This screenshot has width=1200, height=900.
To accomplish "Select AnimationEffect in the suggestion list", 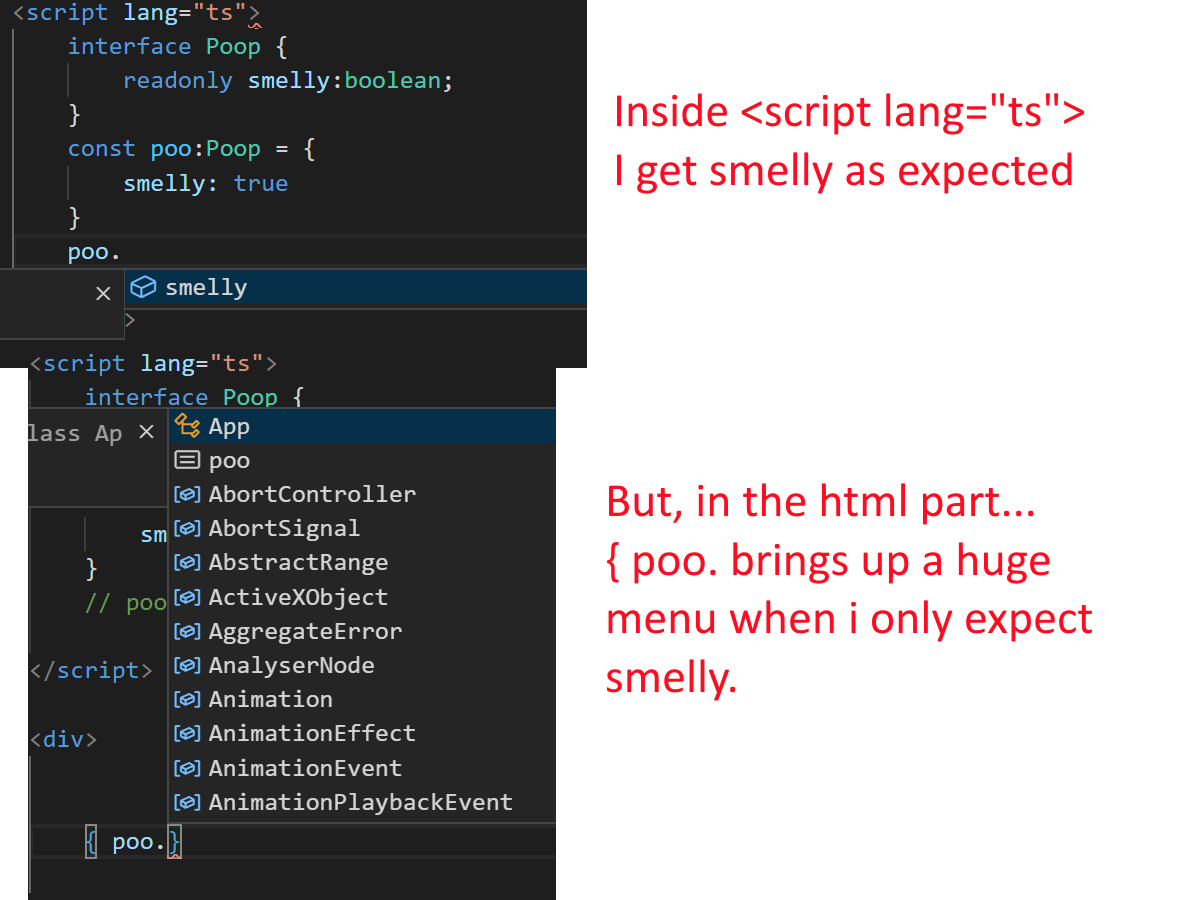I will (x=312, y=733).
